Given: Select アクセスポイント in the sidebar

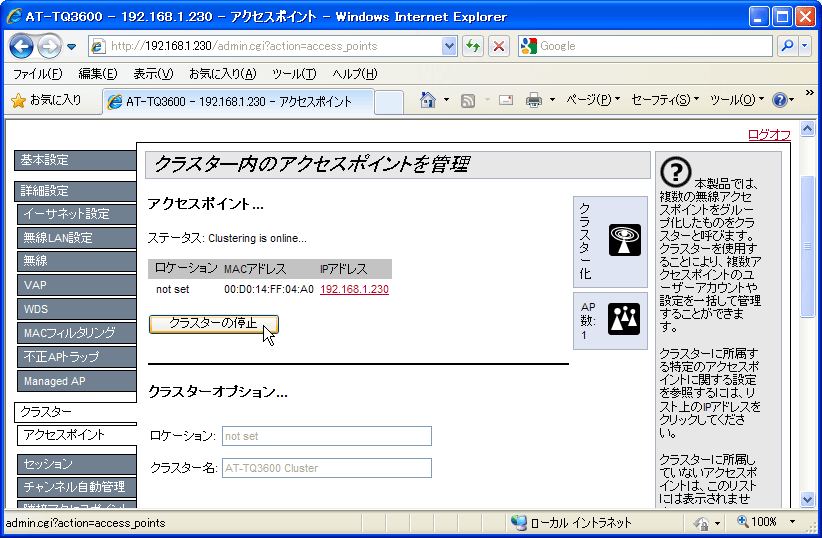Looking at the screenshot, I should pos(77,435).
